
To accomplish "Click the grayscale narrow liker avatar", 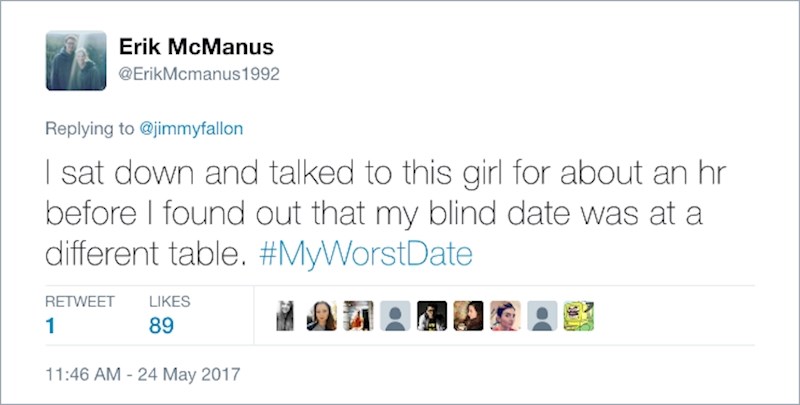I will 286,316.
